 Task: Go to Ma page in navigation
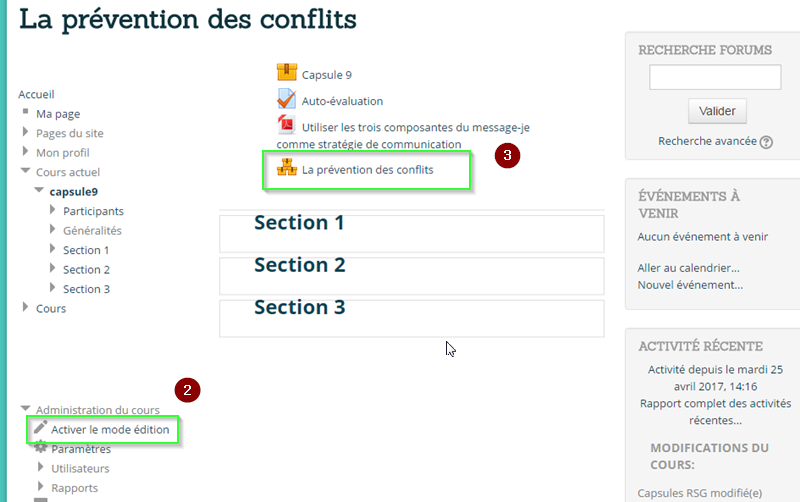tap(58, 114)
